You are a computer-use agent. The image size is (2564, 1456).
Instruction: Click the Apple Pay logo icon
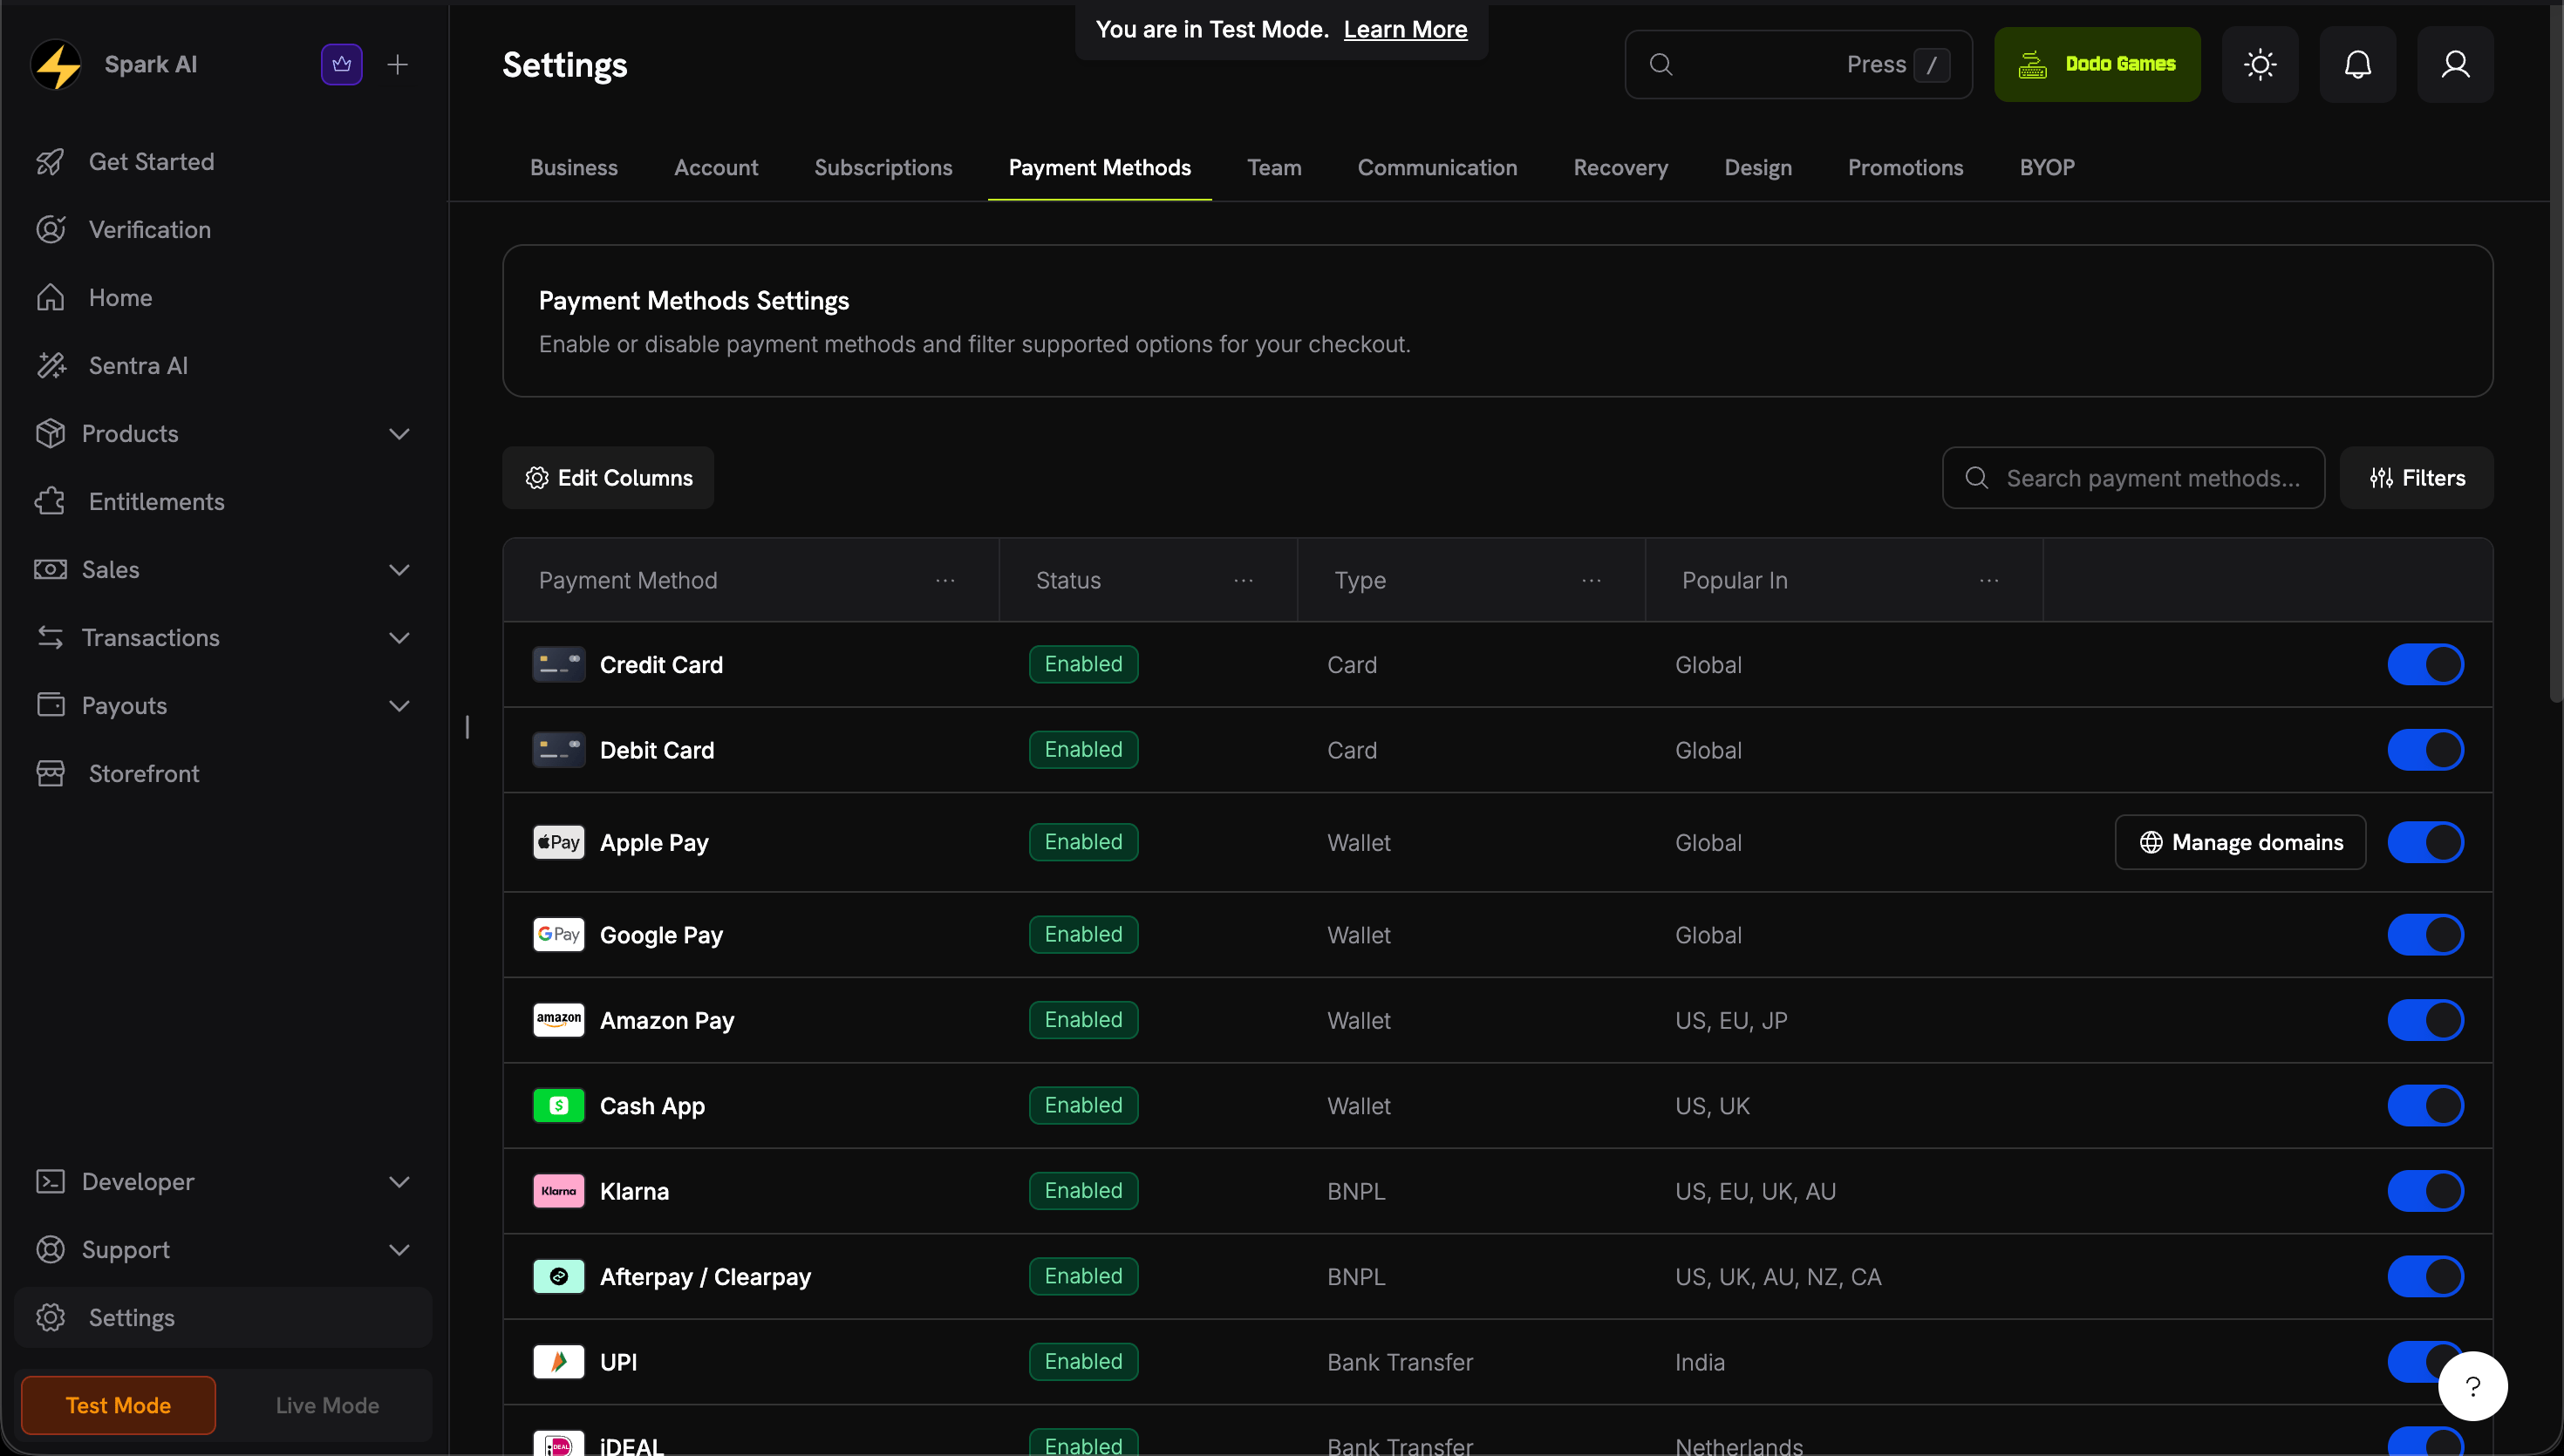tap(559, 843)
